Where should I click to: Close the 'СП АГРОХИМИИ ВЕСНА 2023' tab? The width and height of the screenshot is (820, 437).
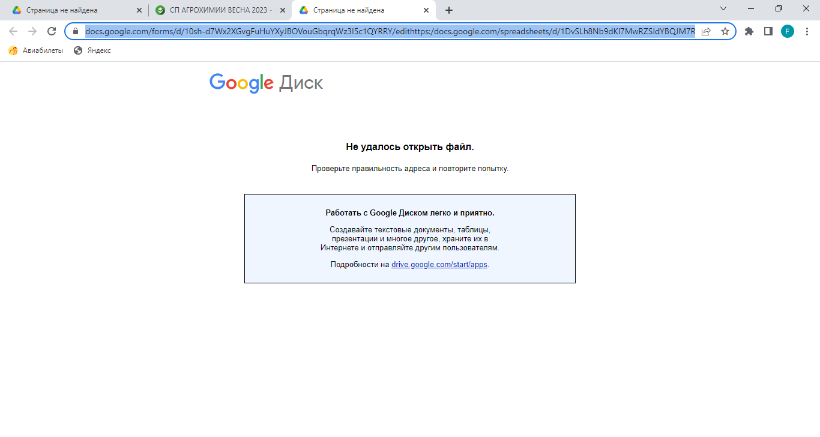pyautogui.click(x=282, y=10)
